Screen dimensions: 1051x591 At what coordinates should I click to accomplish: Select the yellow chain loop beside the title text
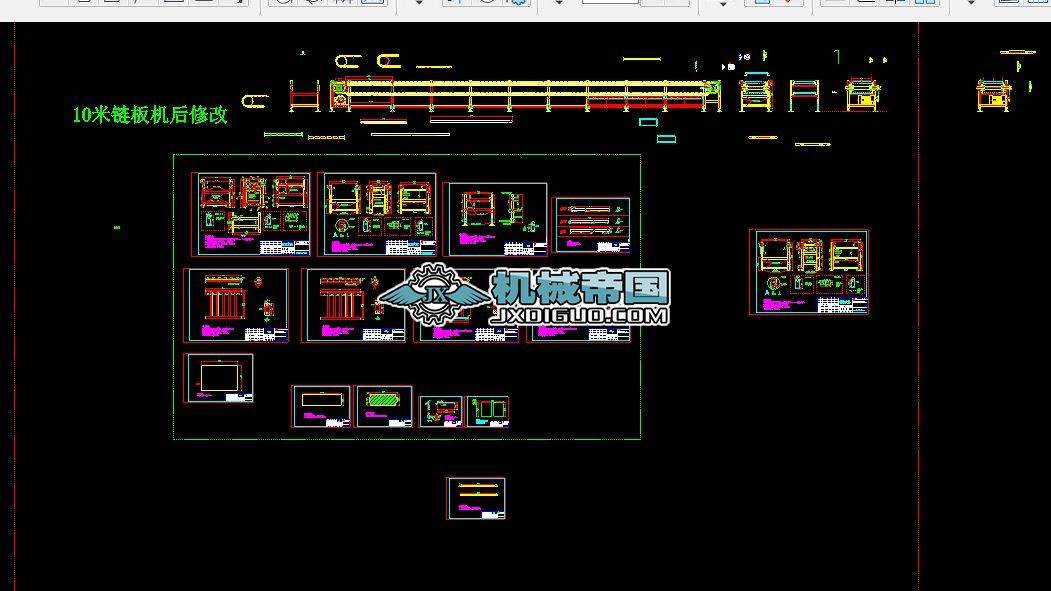point(255,101)
